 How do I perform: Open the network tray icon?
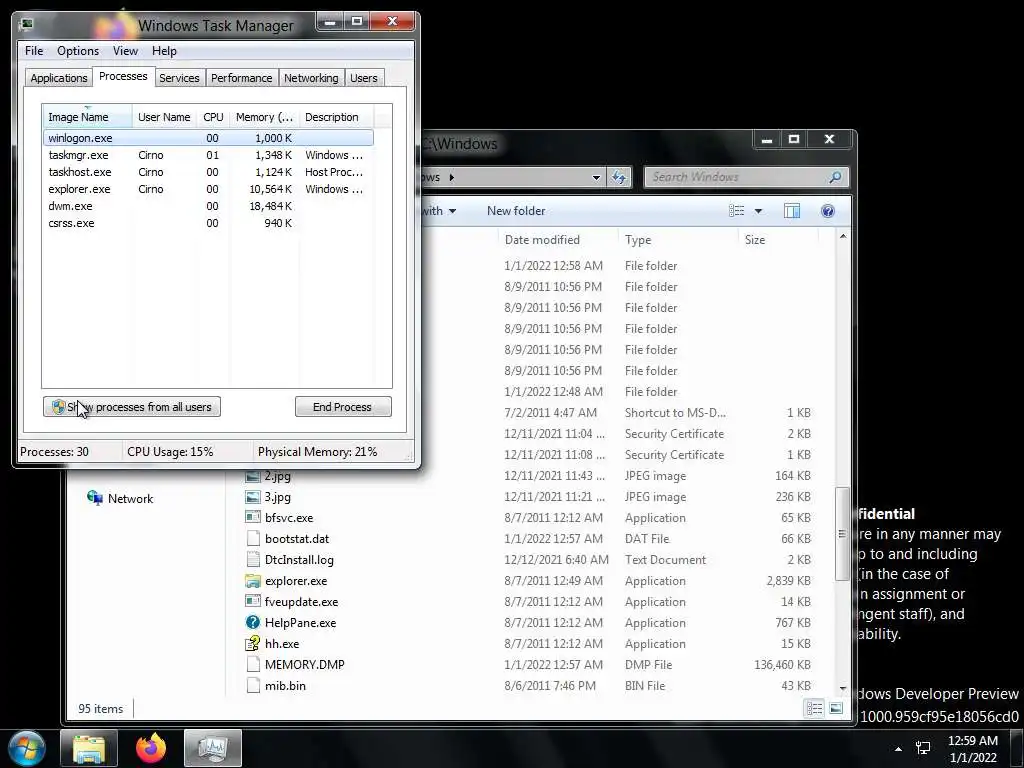(x=923, y=748)
